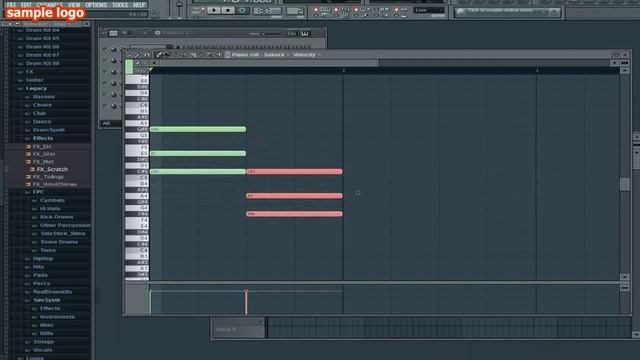Click the green note color selector swatch

click(x=129, y=67)
